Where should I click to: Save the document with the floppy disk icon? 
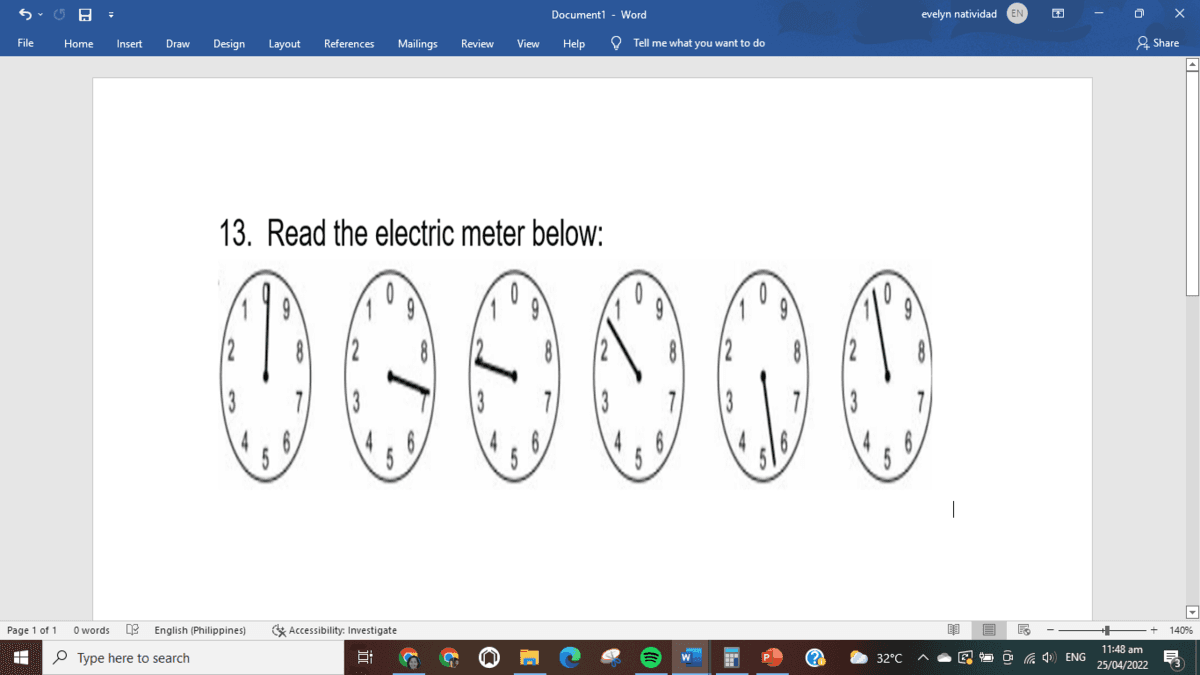85,14
